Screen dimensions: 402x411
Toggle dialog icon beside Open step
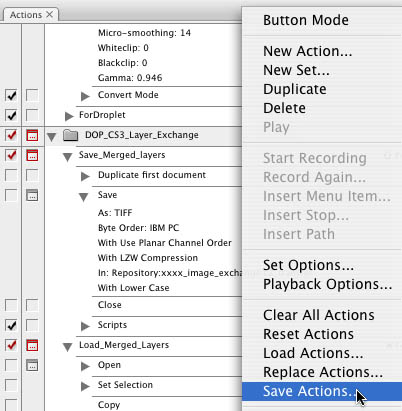(32, 365)
